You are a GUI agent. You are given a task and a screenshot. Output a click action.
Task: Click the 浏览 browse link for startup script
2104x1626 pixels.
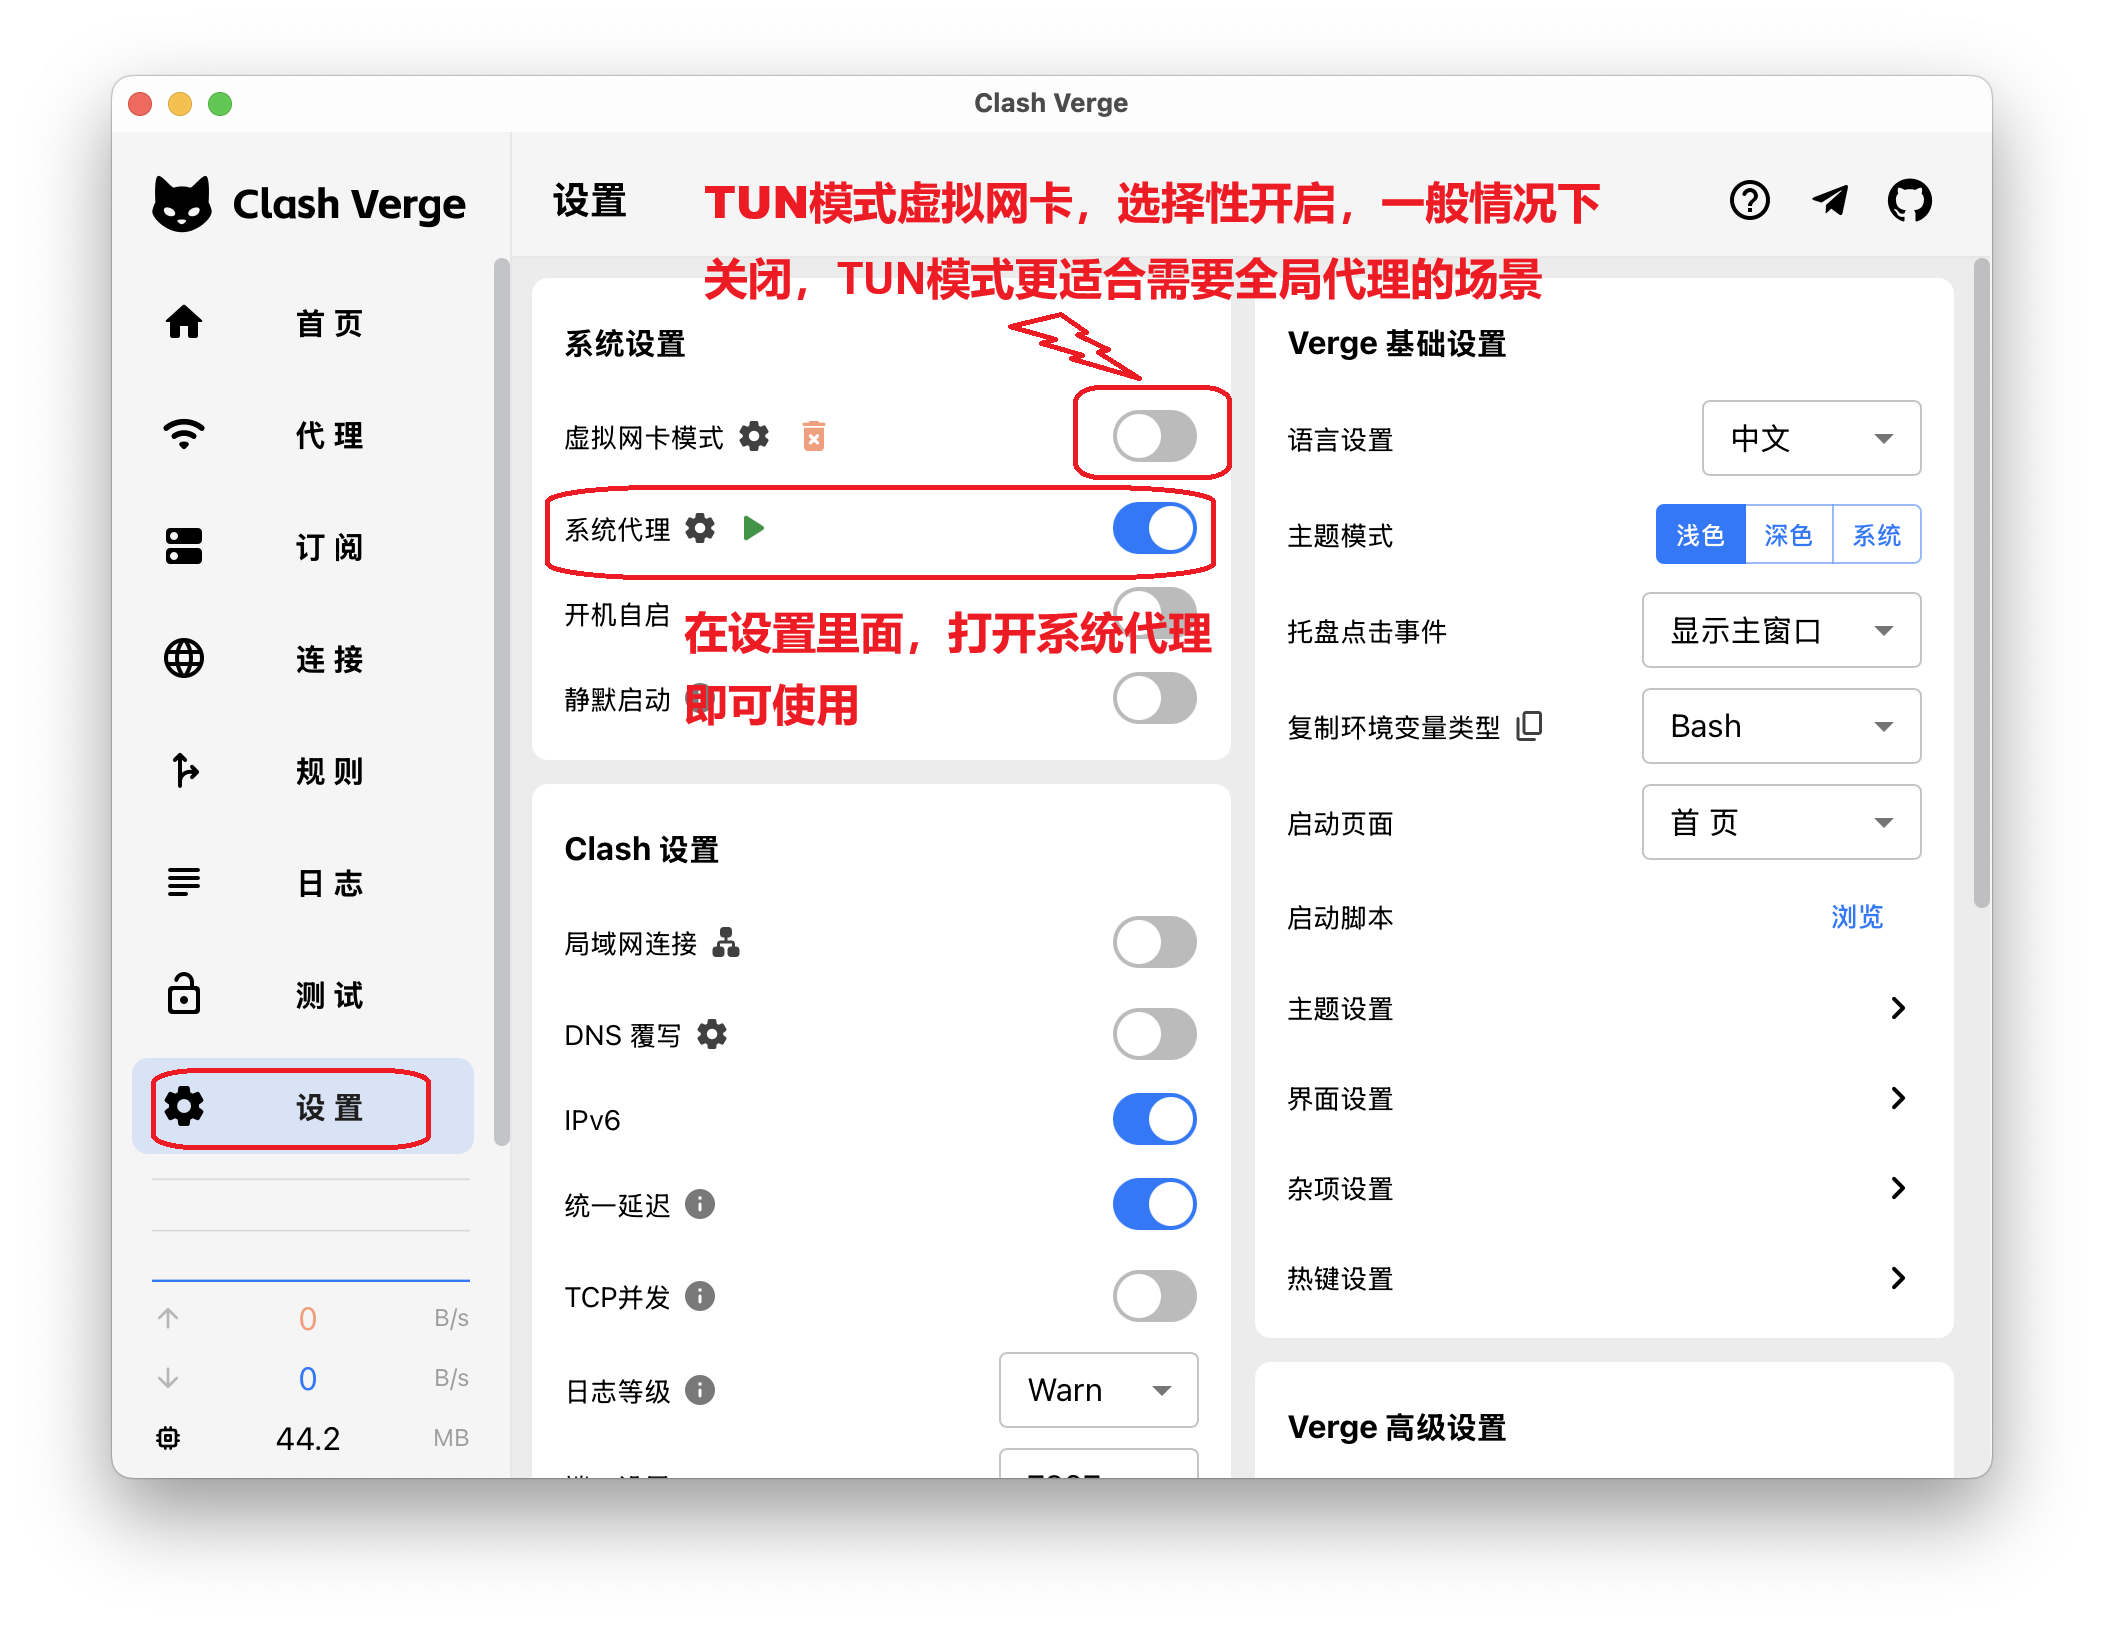tap(1856, 917)
